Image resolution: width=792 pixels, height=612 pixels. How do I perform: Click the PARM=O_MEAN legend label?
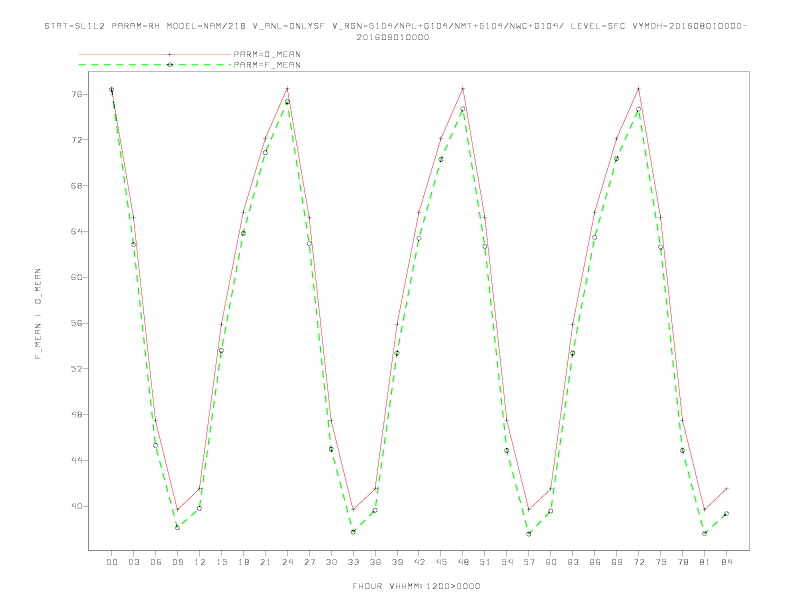pos(267,54)
